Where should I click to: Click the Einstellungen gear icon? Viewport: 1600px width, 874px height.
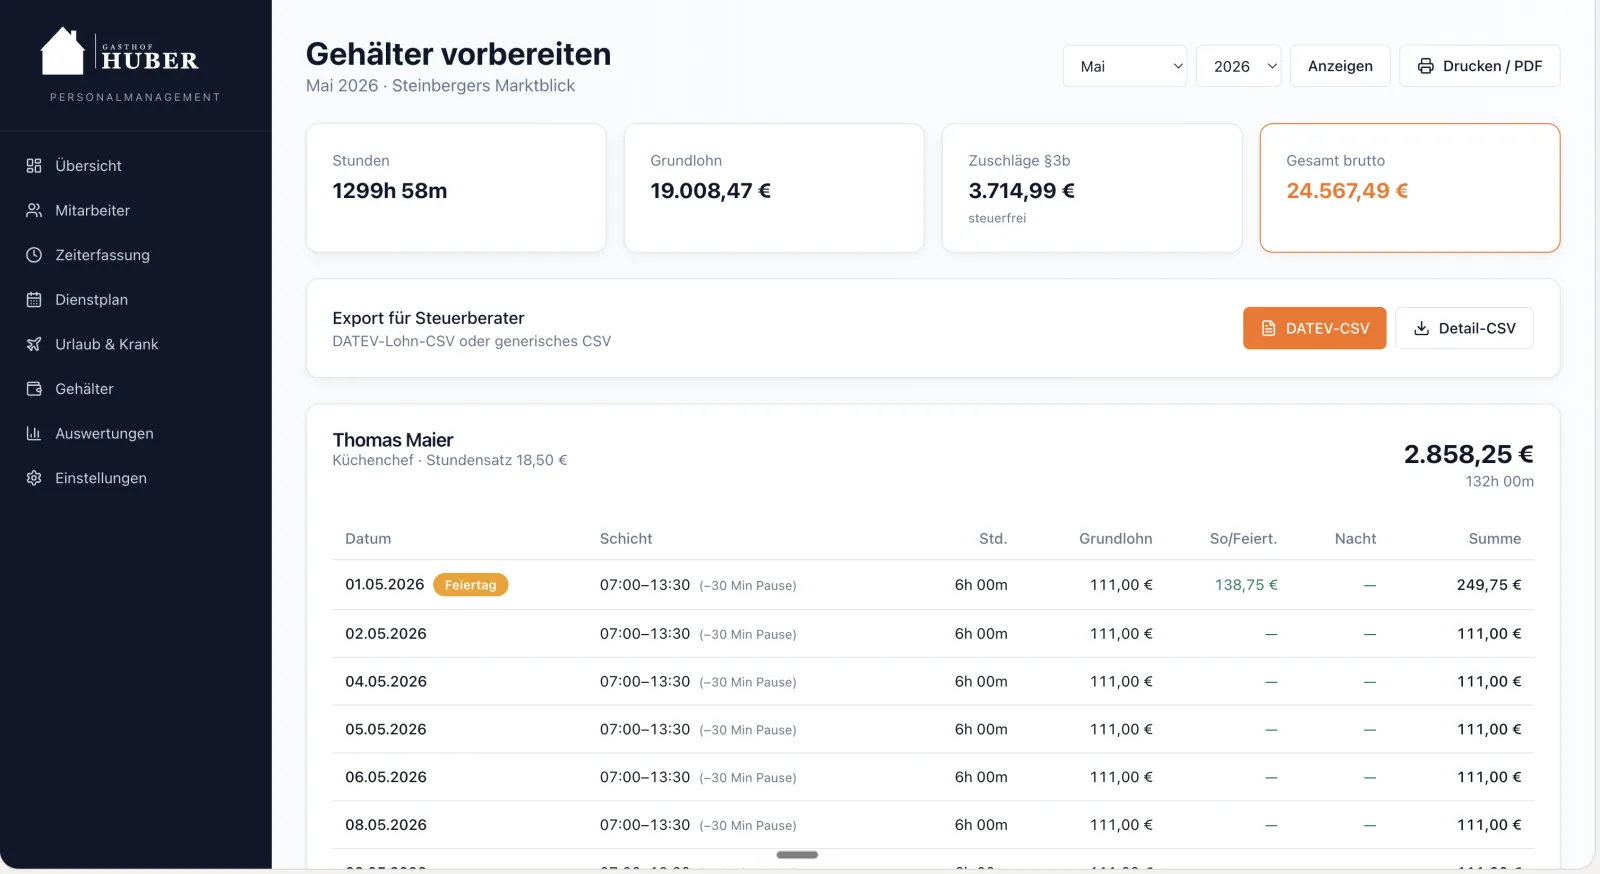[x=34, y=478]
